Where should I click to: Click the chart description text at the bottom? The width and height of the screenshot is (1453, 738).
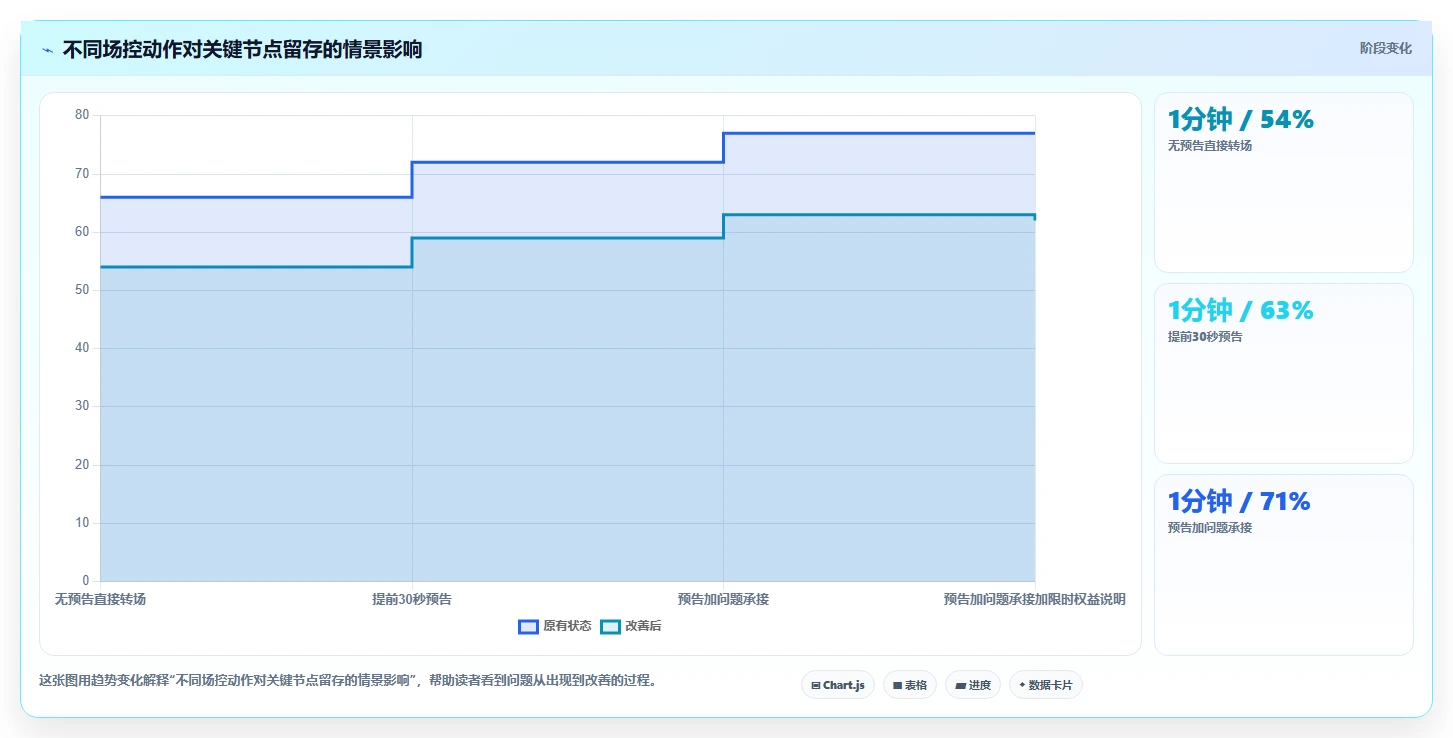(x=348, y=680)
